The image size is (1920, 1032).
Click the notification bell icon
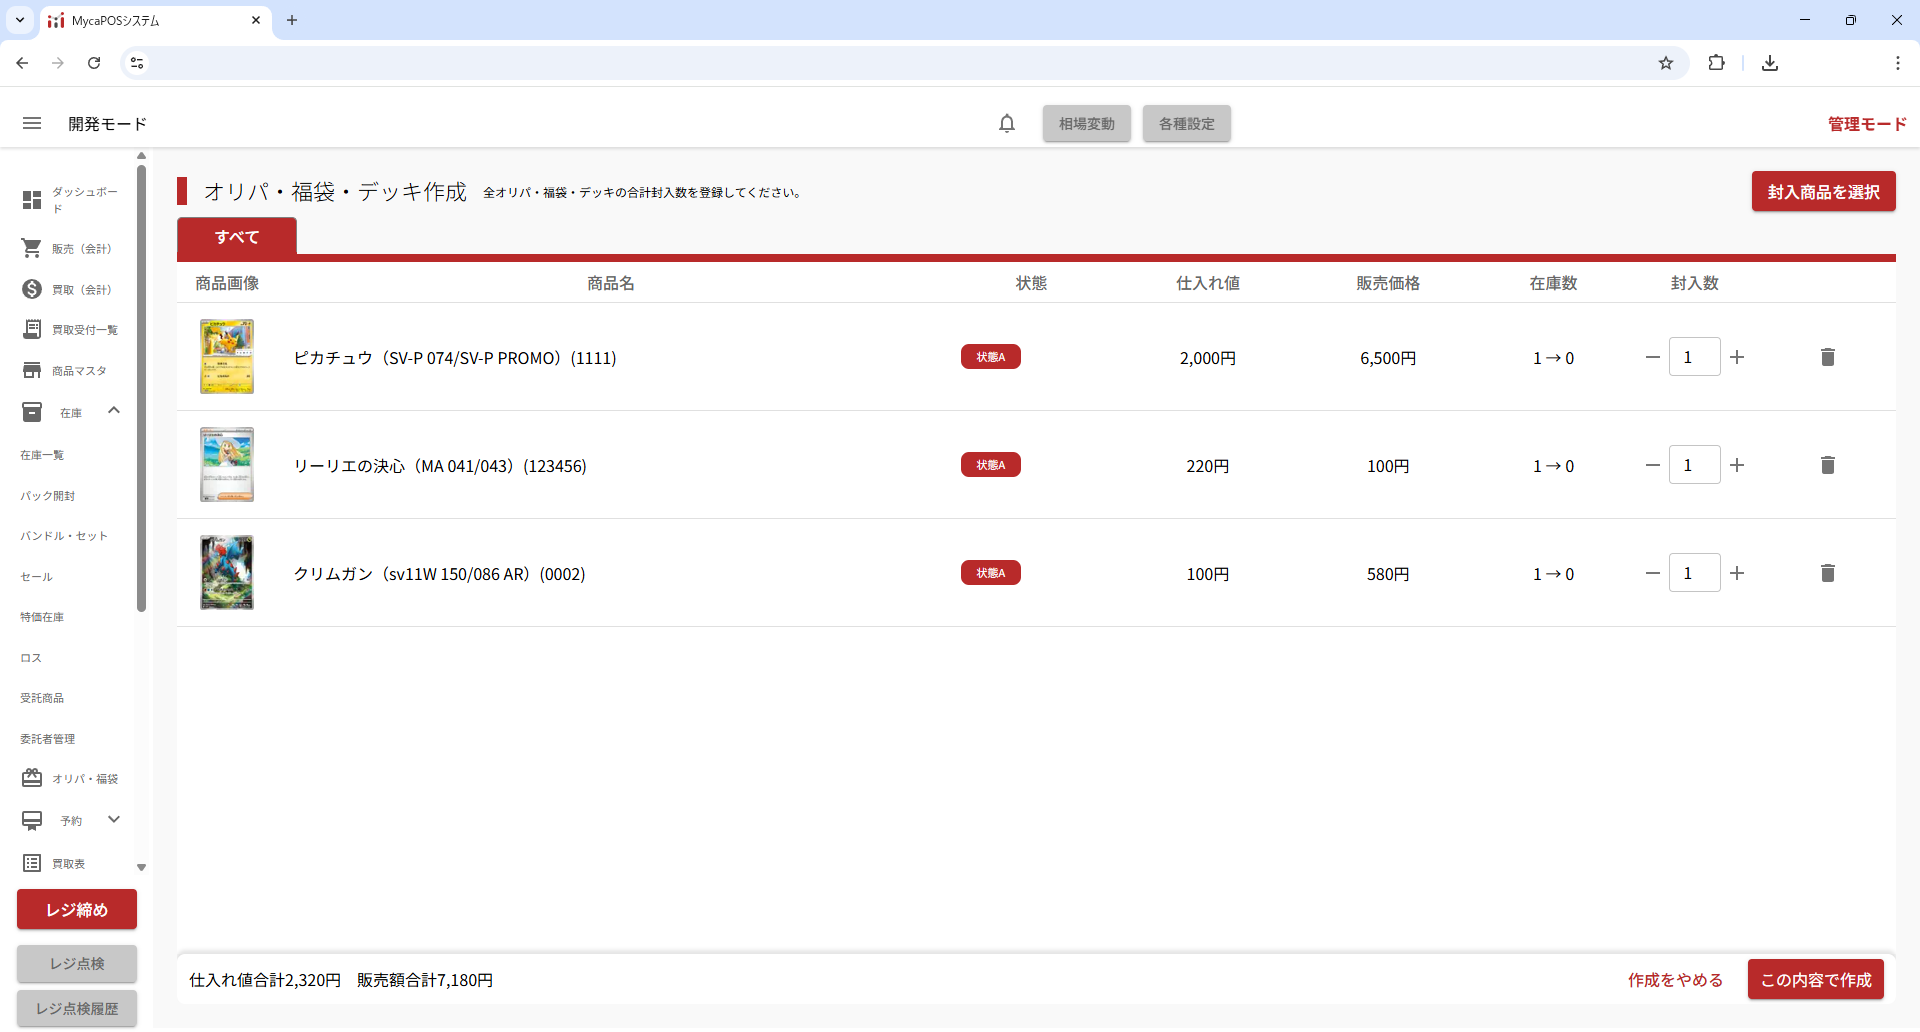pyautogui.click(x=1007, y=123)
